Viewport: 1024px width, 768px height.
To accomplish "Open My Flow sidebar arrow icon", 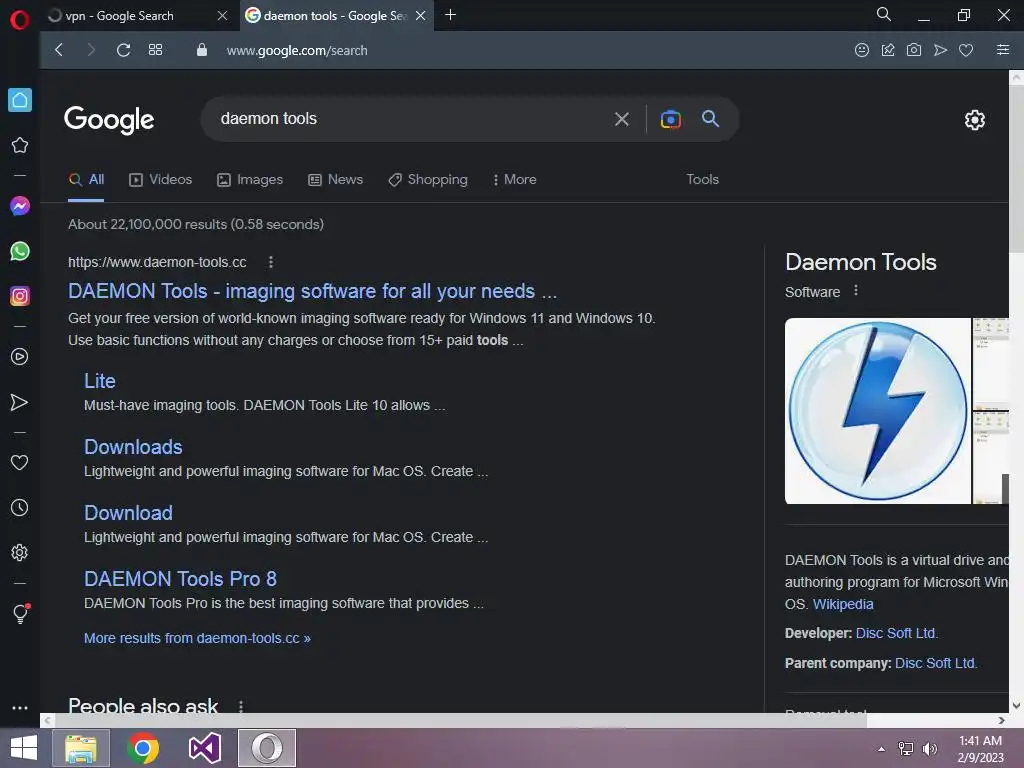I will pyautogui.click(x=20, y=402).
